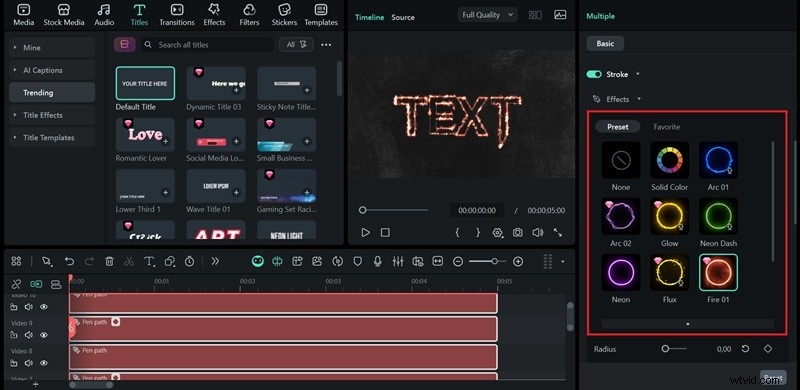
Task: Expand the Effects dropdown arrow in properties
Action: tap(639, 99)
